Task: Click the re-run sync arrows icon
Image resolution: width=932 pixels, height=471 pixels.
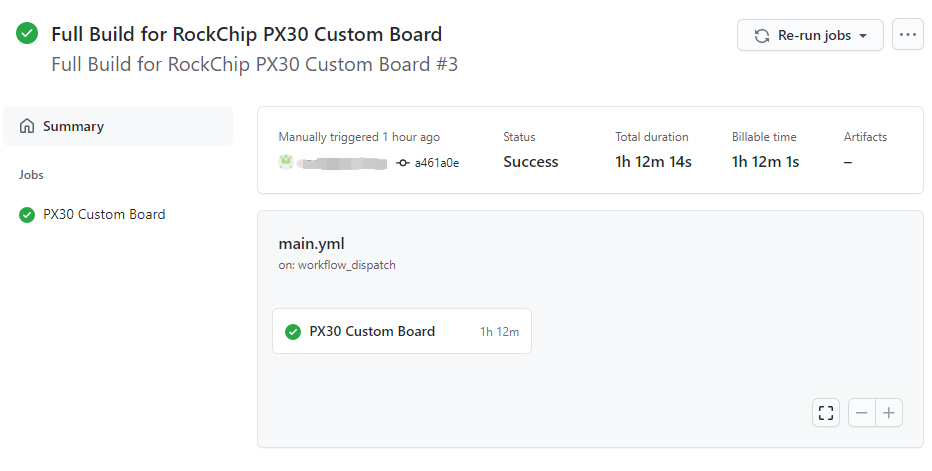Action: (x=761, y=36)
